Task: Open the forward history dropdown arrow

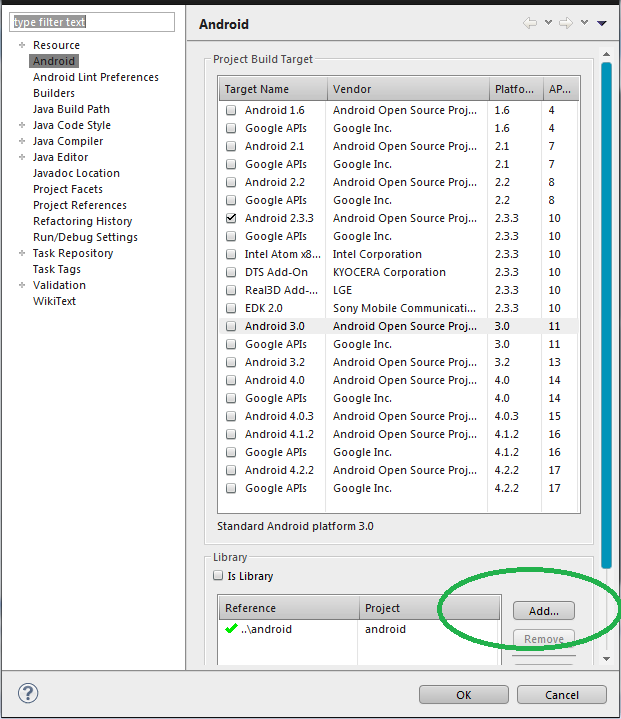Action: click(x=584, y=22)
